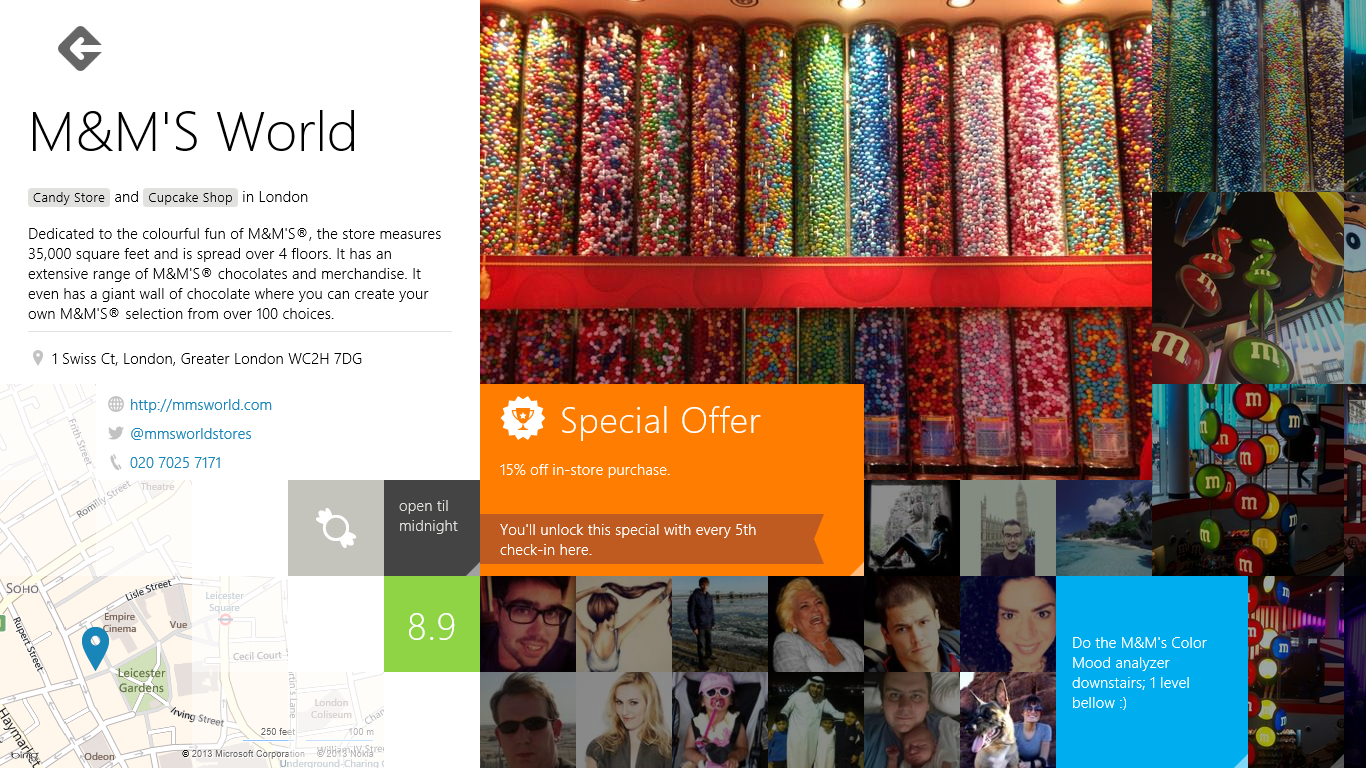Open the @mmsworldstores Twitter link

[191, 434]
